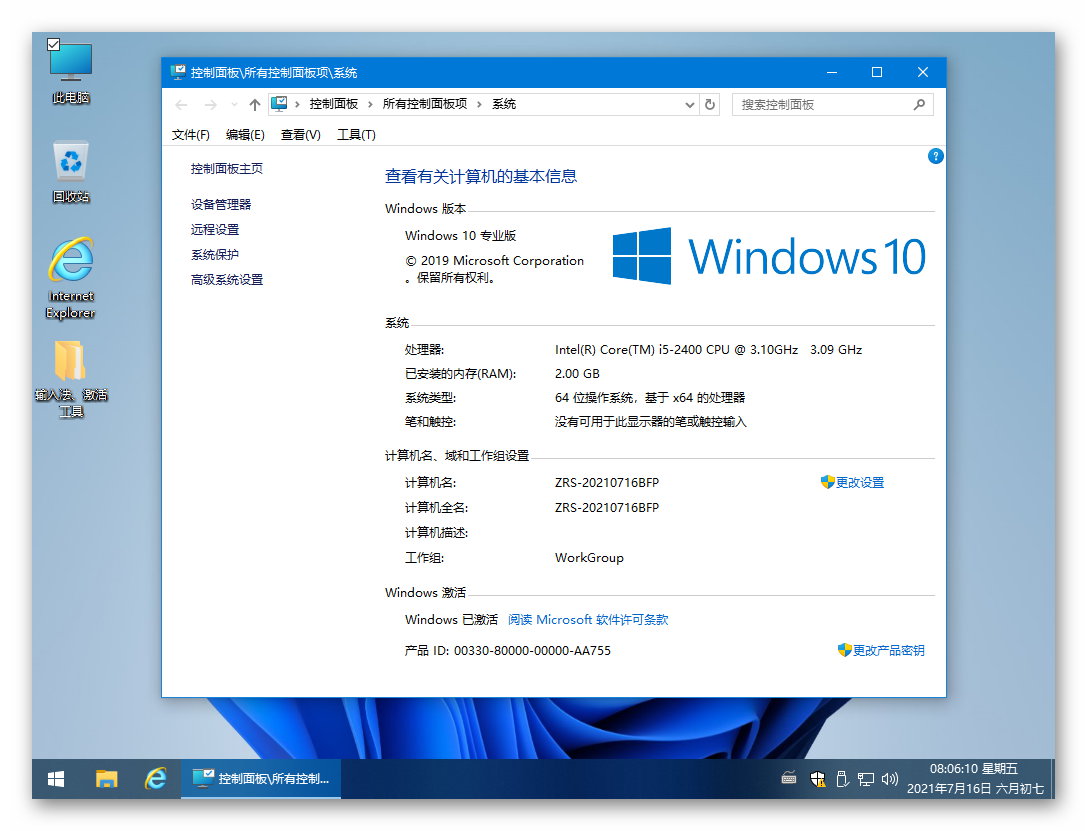Open the 查看(V) menu
The width and height of the screenshot is (1087, 831).
301,134
